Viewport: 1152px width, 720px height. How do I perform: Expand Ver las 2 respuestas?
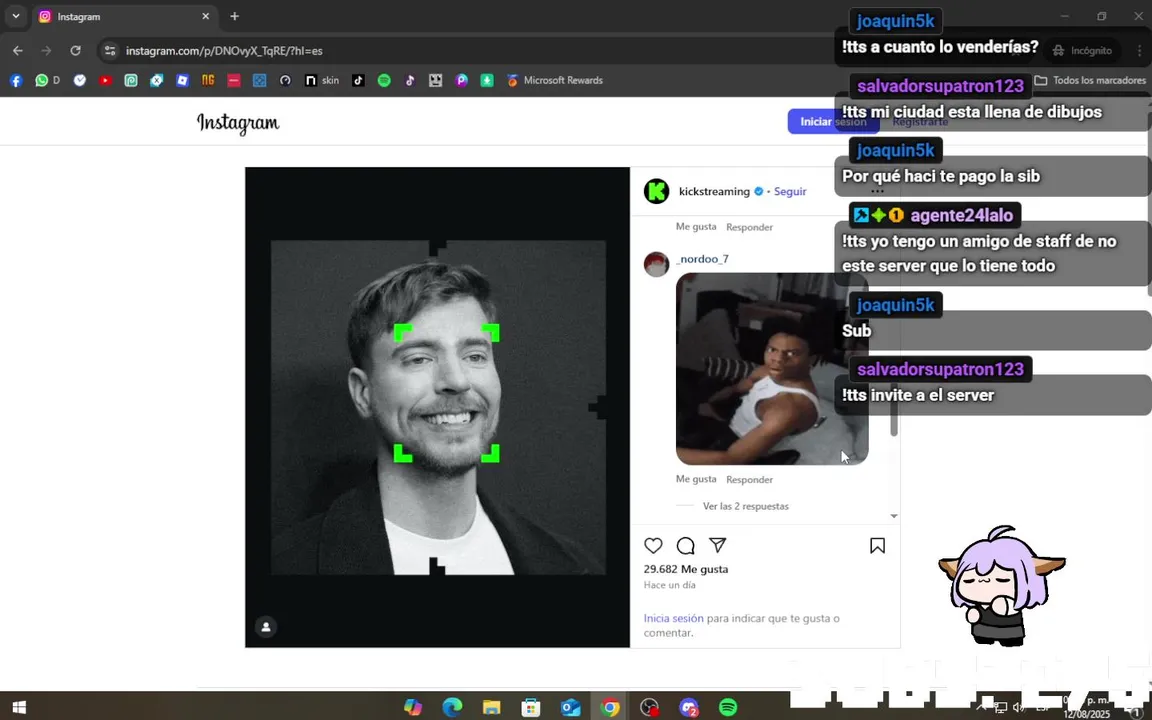(746, 506)
